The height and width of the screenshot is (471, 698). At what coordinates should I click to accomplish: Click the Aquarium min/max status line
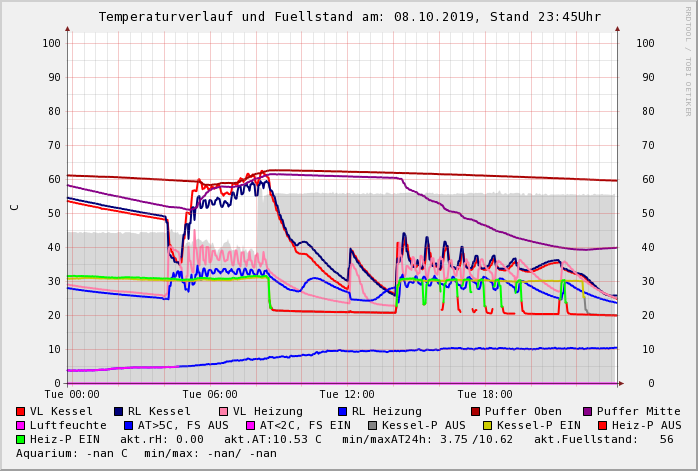coord(148,453)
